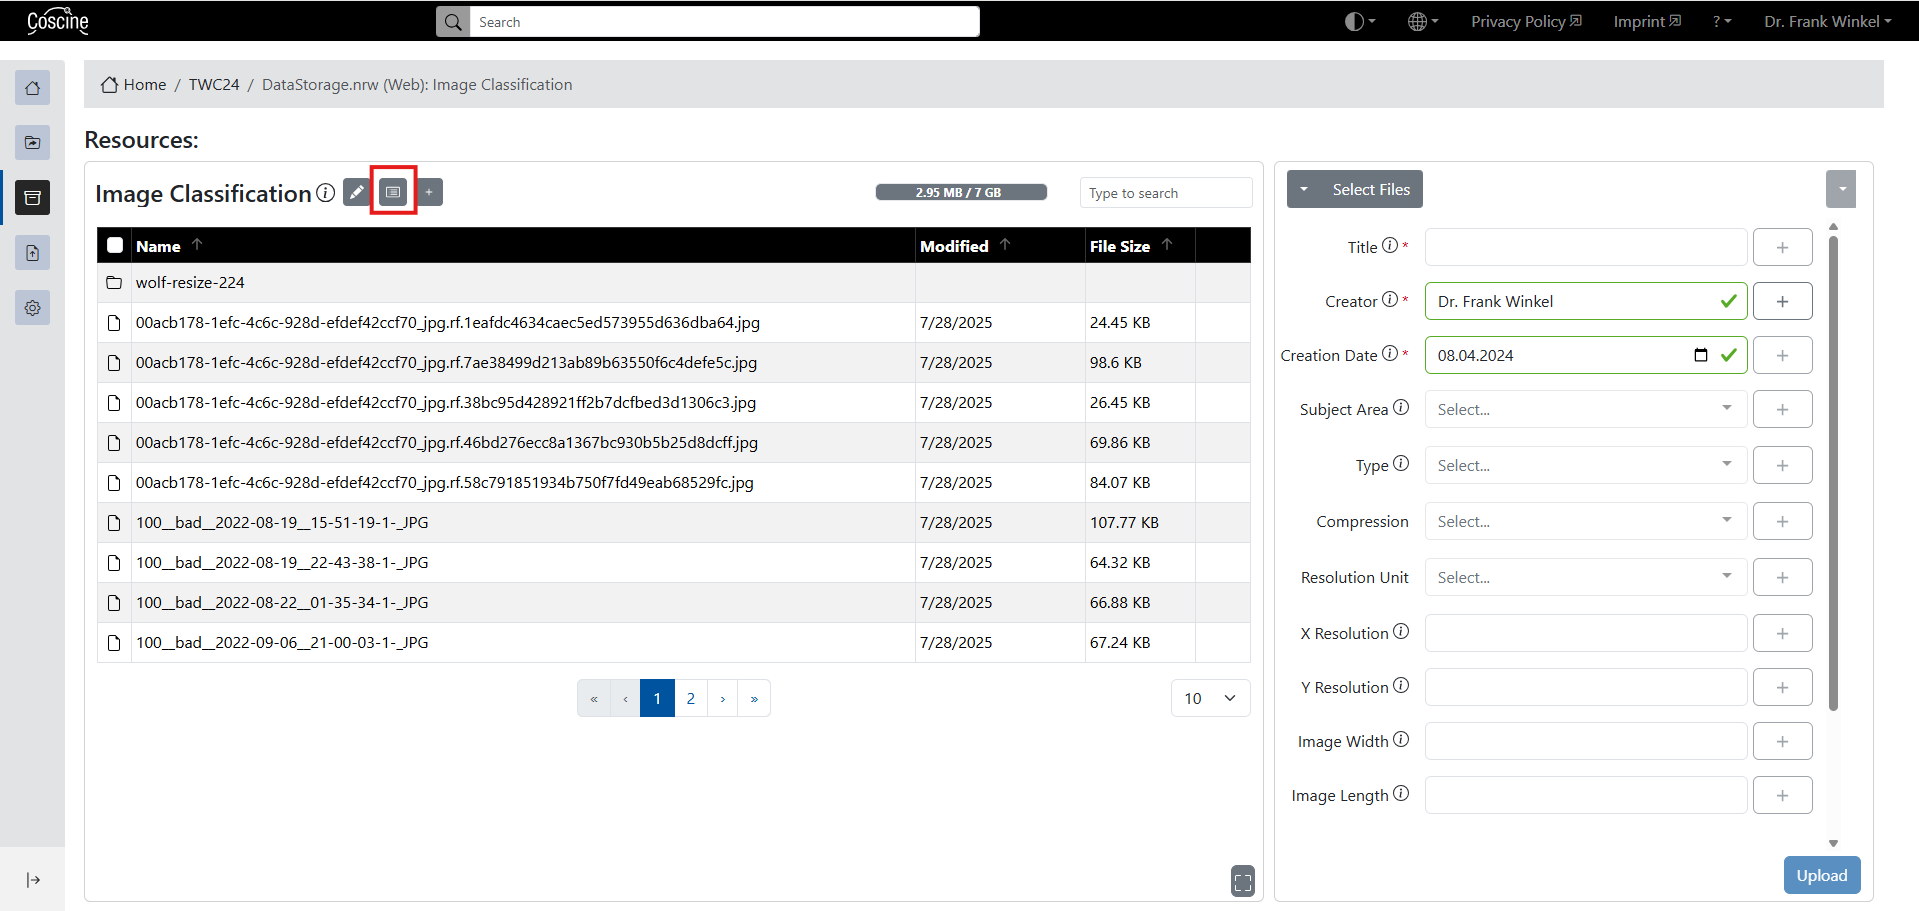Expand the page size dropdown showing 10
This screenshot has height=911, width=1919.
pyautogui.click(x=1210, y=698)
